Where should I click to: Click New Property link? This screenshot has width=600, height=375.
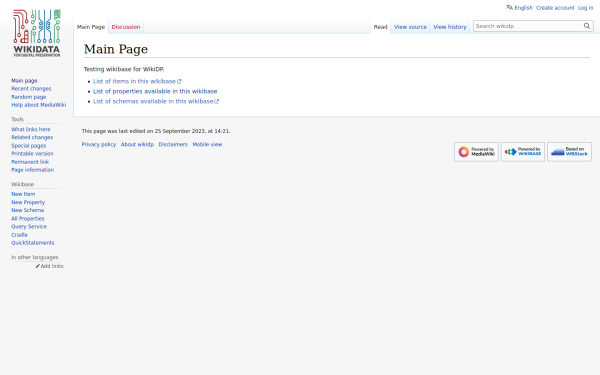(28, 202)
